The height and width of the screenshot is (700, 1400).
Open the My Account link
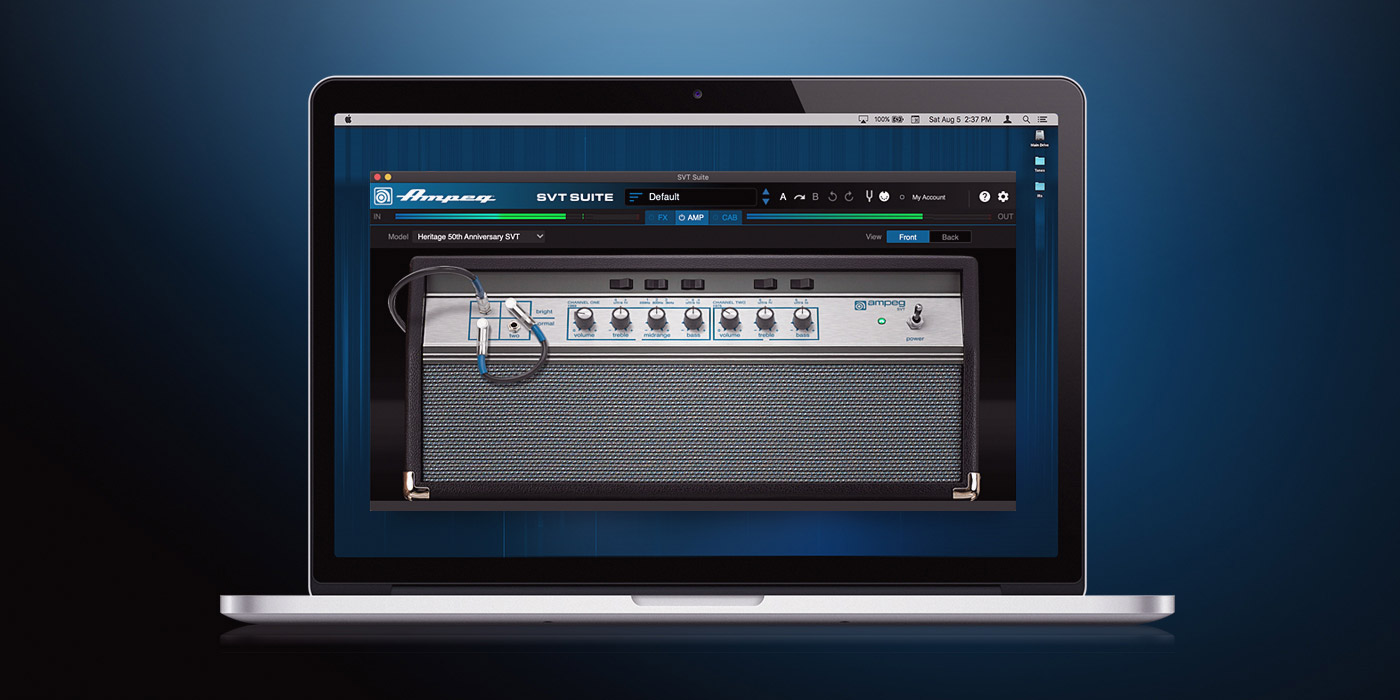(928, 197)
